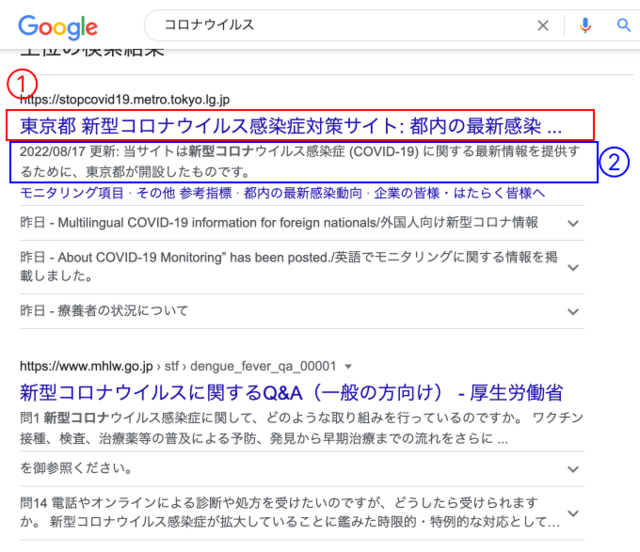The height and width of the screenshot is (552, 640).
Task: Click the https://www.mhlw.go.jp breadcrumb URL
Action: [x=86, y=366]
